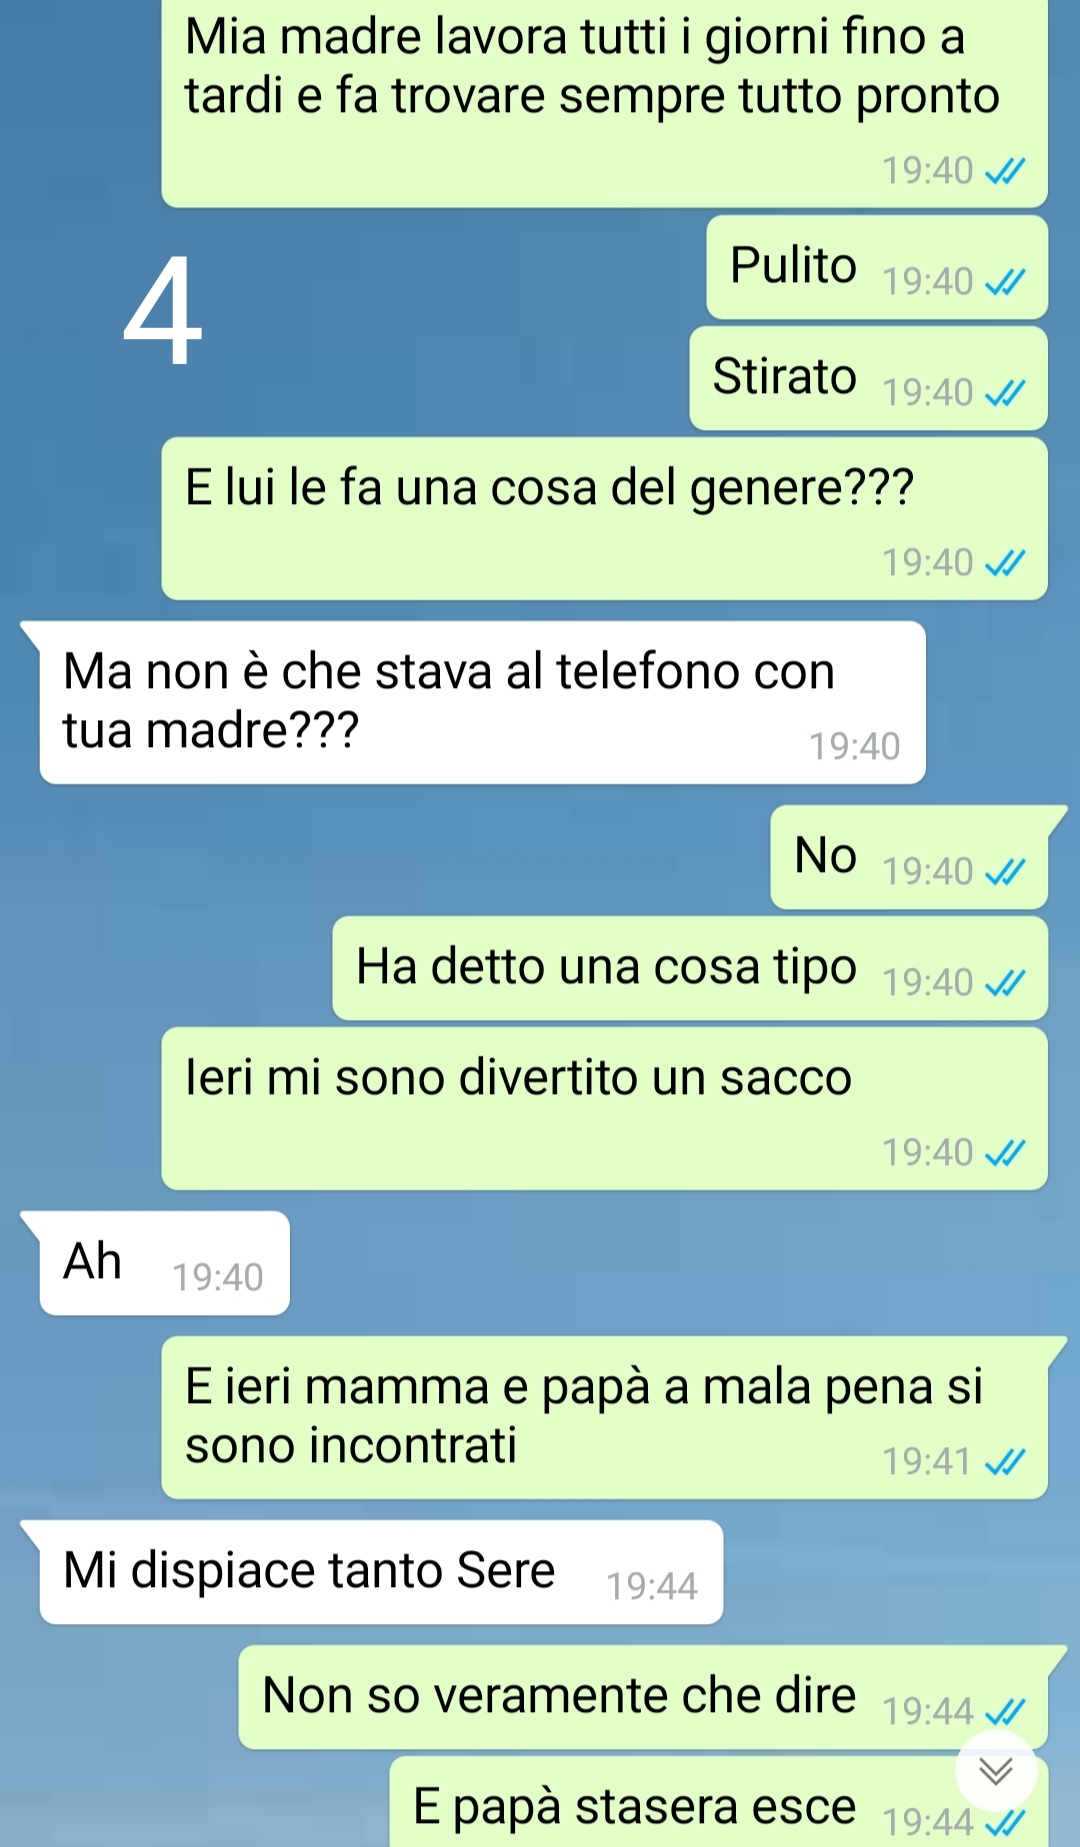Select the 'Mi dispiace tanto Sere' message
Screen dimensions: 1080x1847
tap(381, 1572)
